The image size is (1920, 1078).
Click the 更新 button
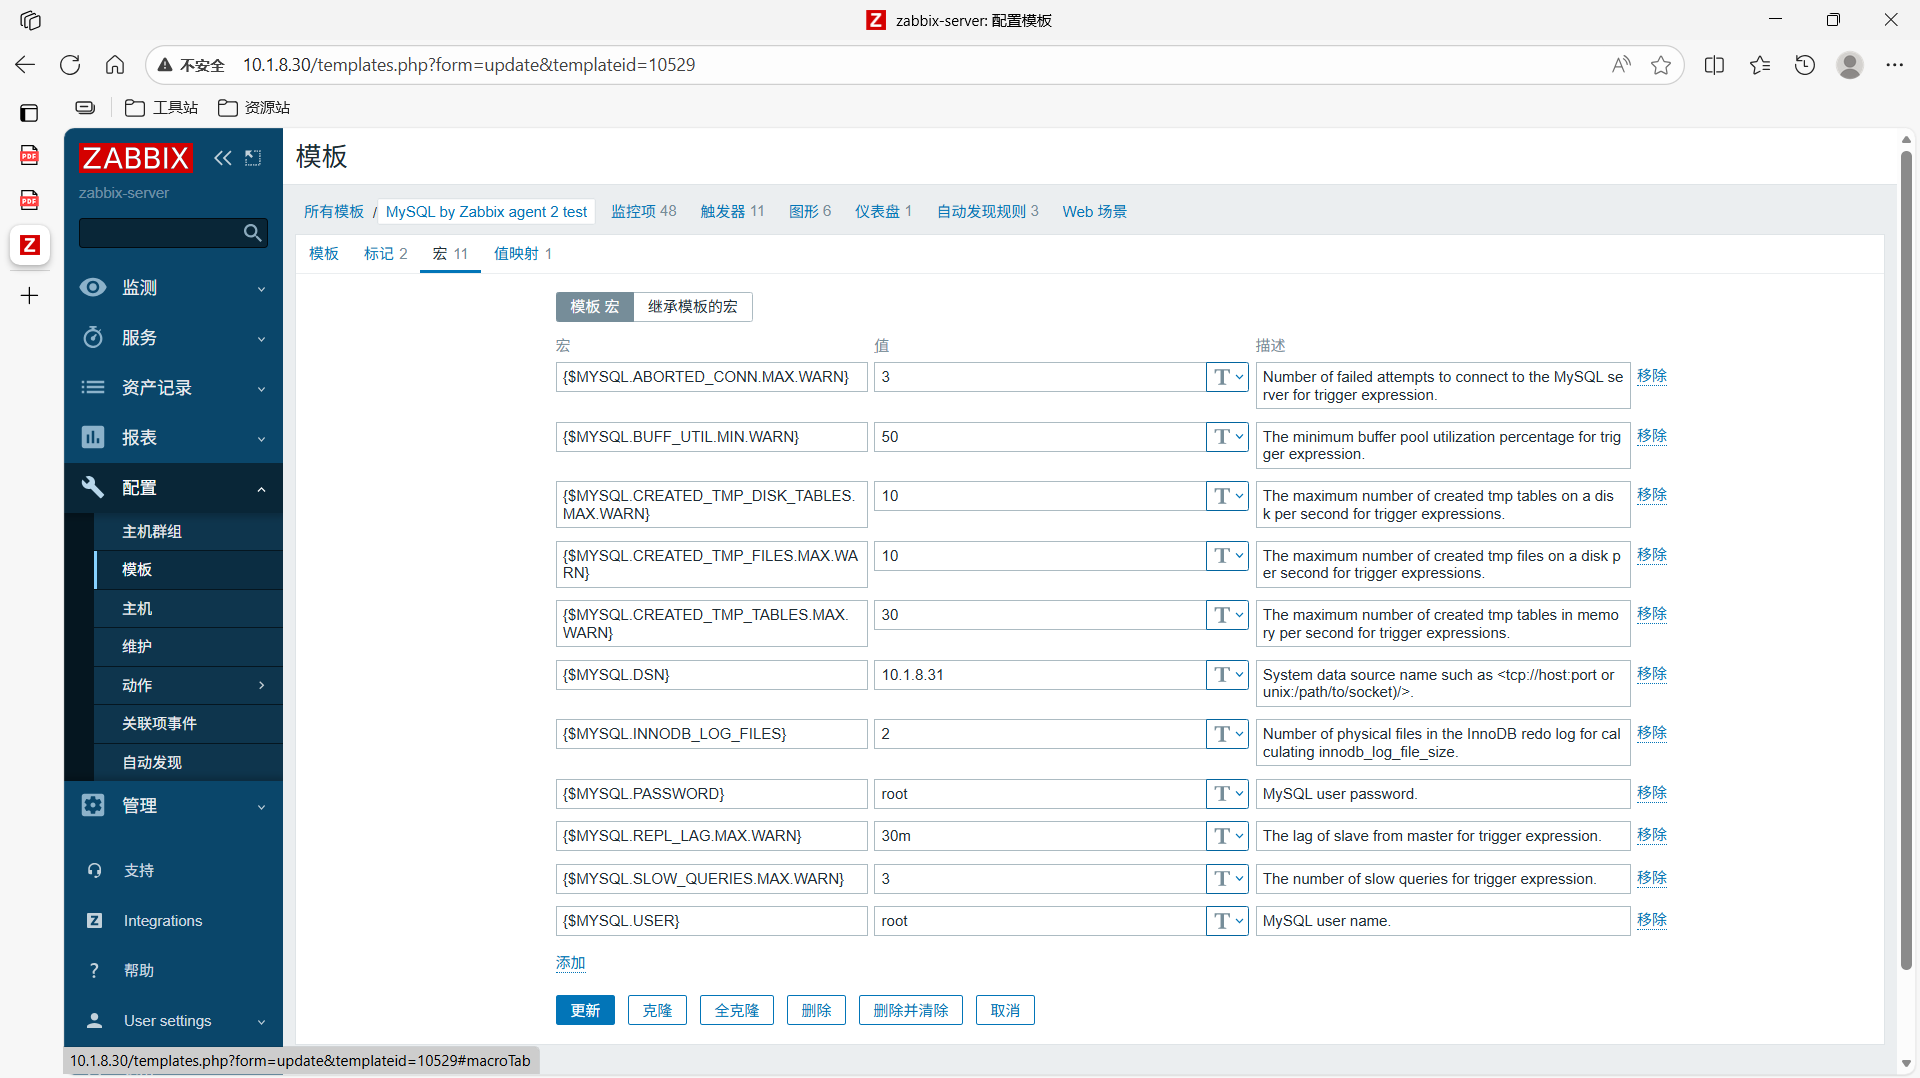point(585,1010)
